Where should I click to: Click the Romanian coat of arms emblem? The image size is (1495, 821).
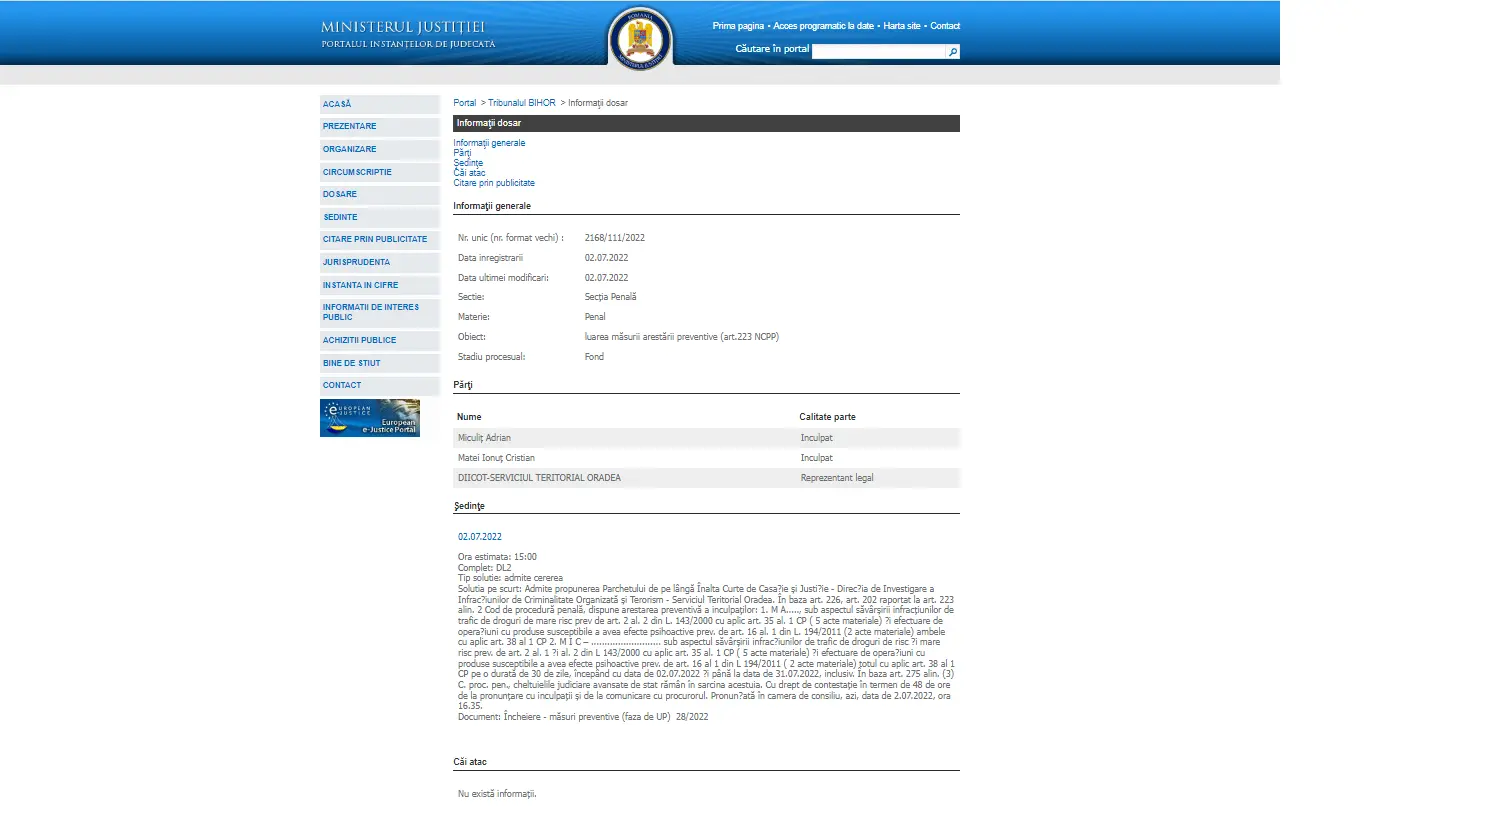click(x=640, y=39)
